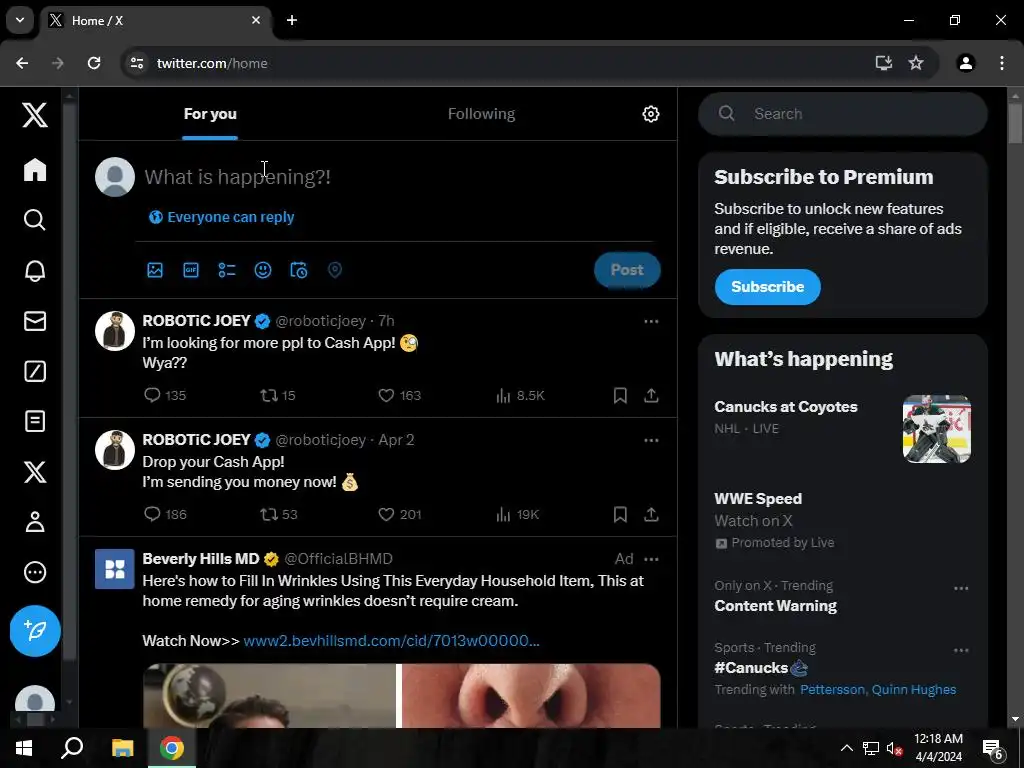Add a poll in the composer

pos(227,270)
